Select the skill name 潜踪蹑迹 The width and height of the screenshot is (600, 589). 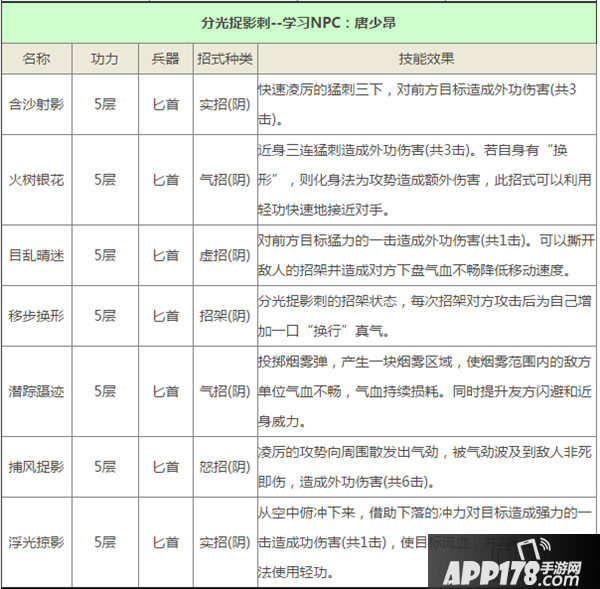pyautogui.click(x=36, y=391)
